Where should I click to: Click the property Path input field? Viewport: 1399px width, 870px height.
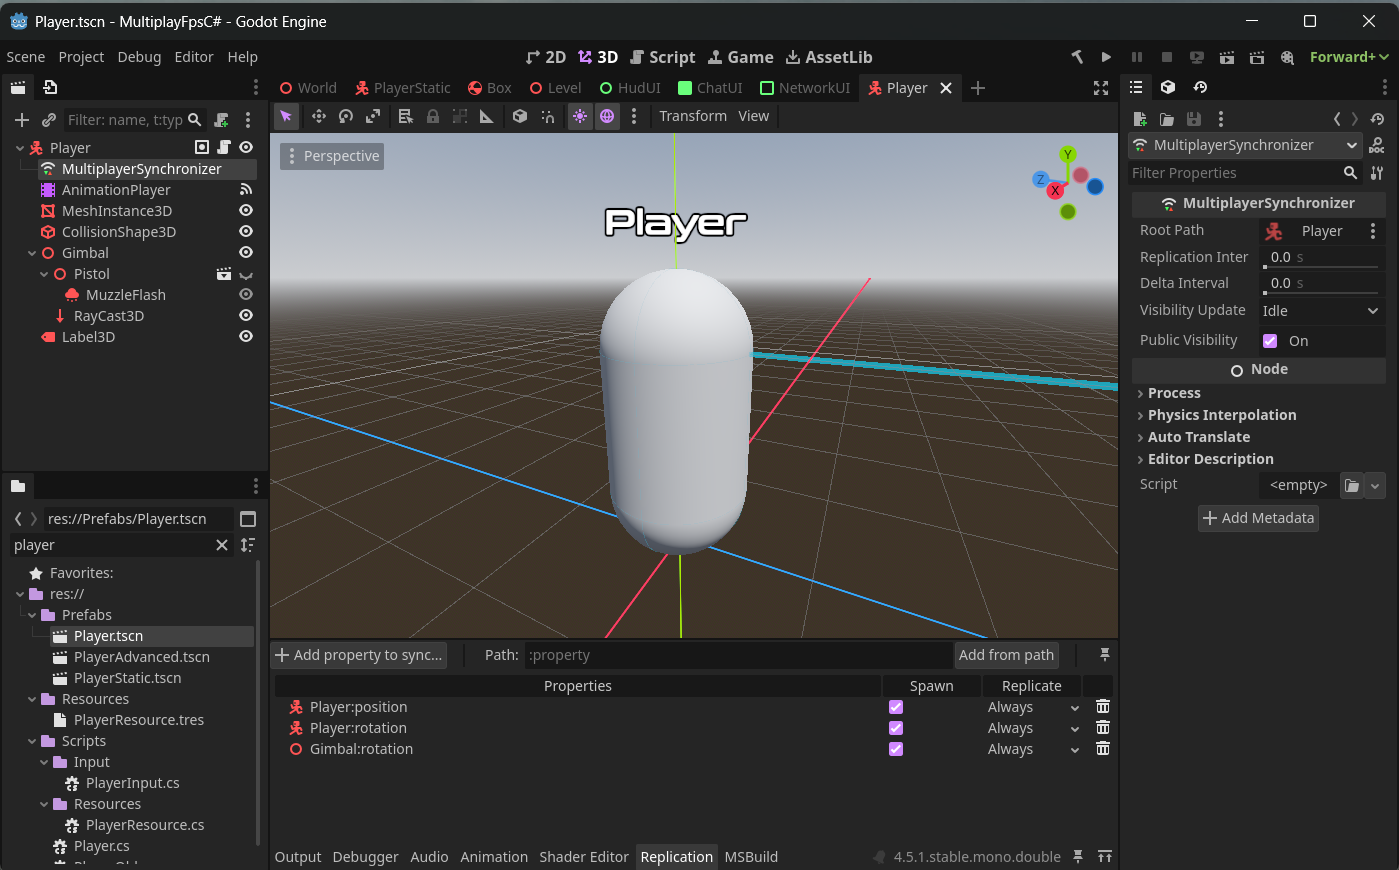click(x=738, y=655)
